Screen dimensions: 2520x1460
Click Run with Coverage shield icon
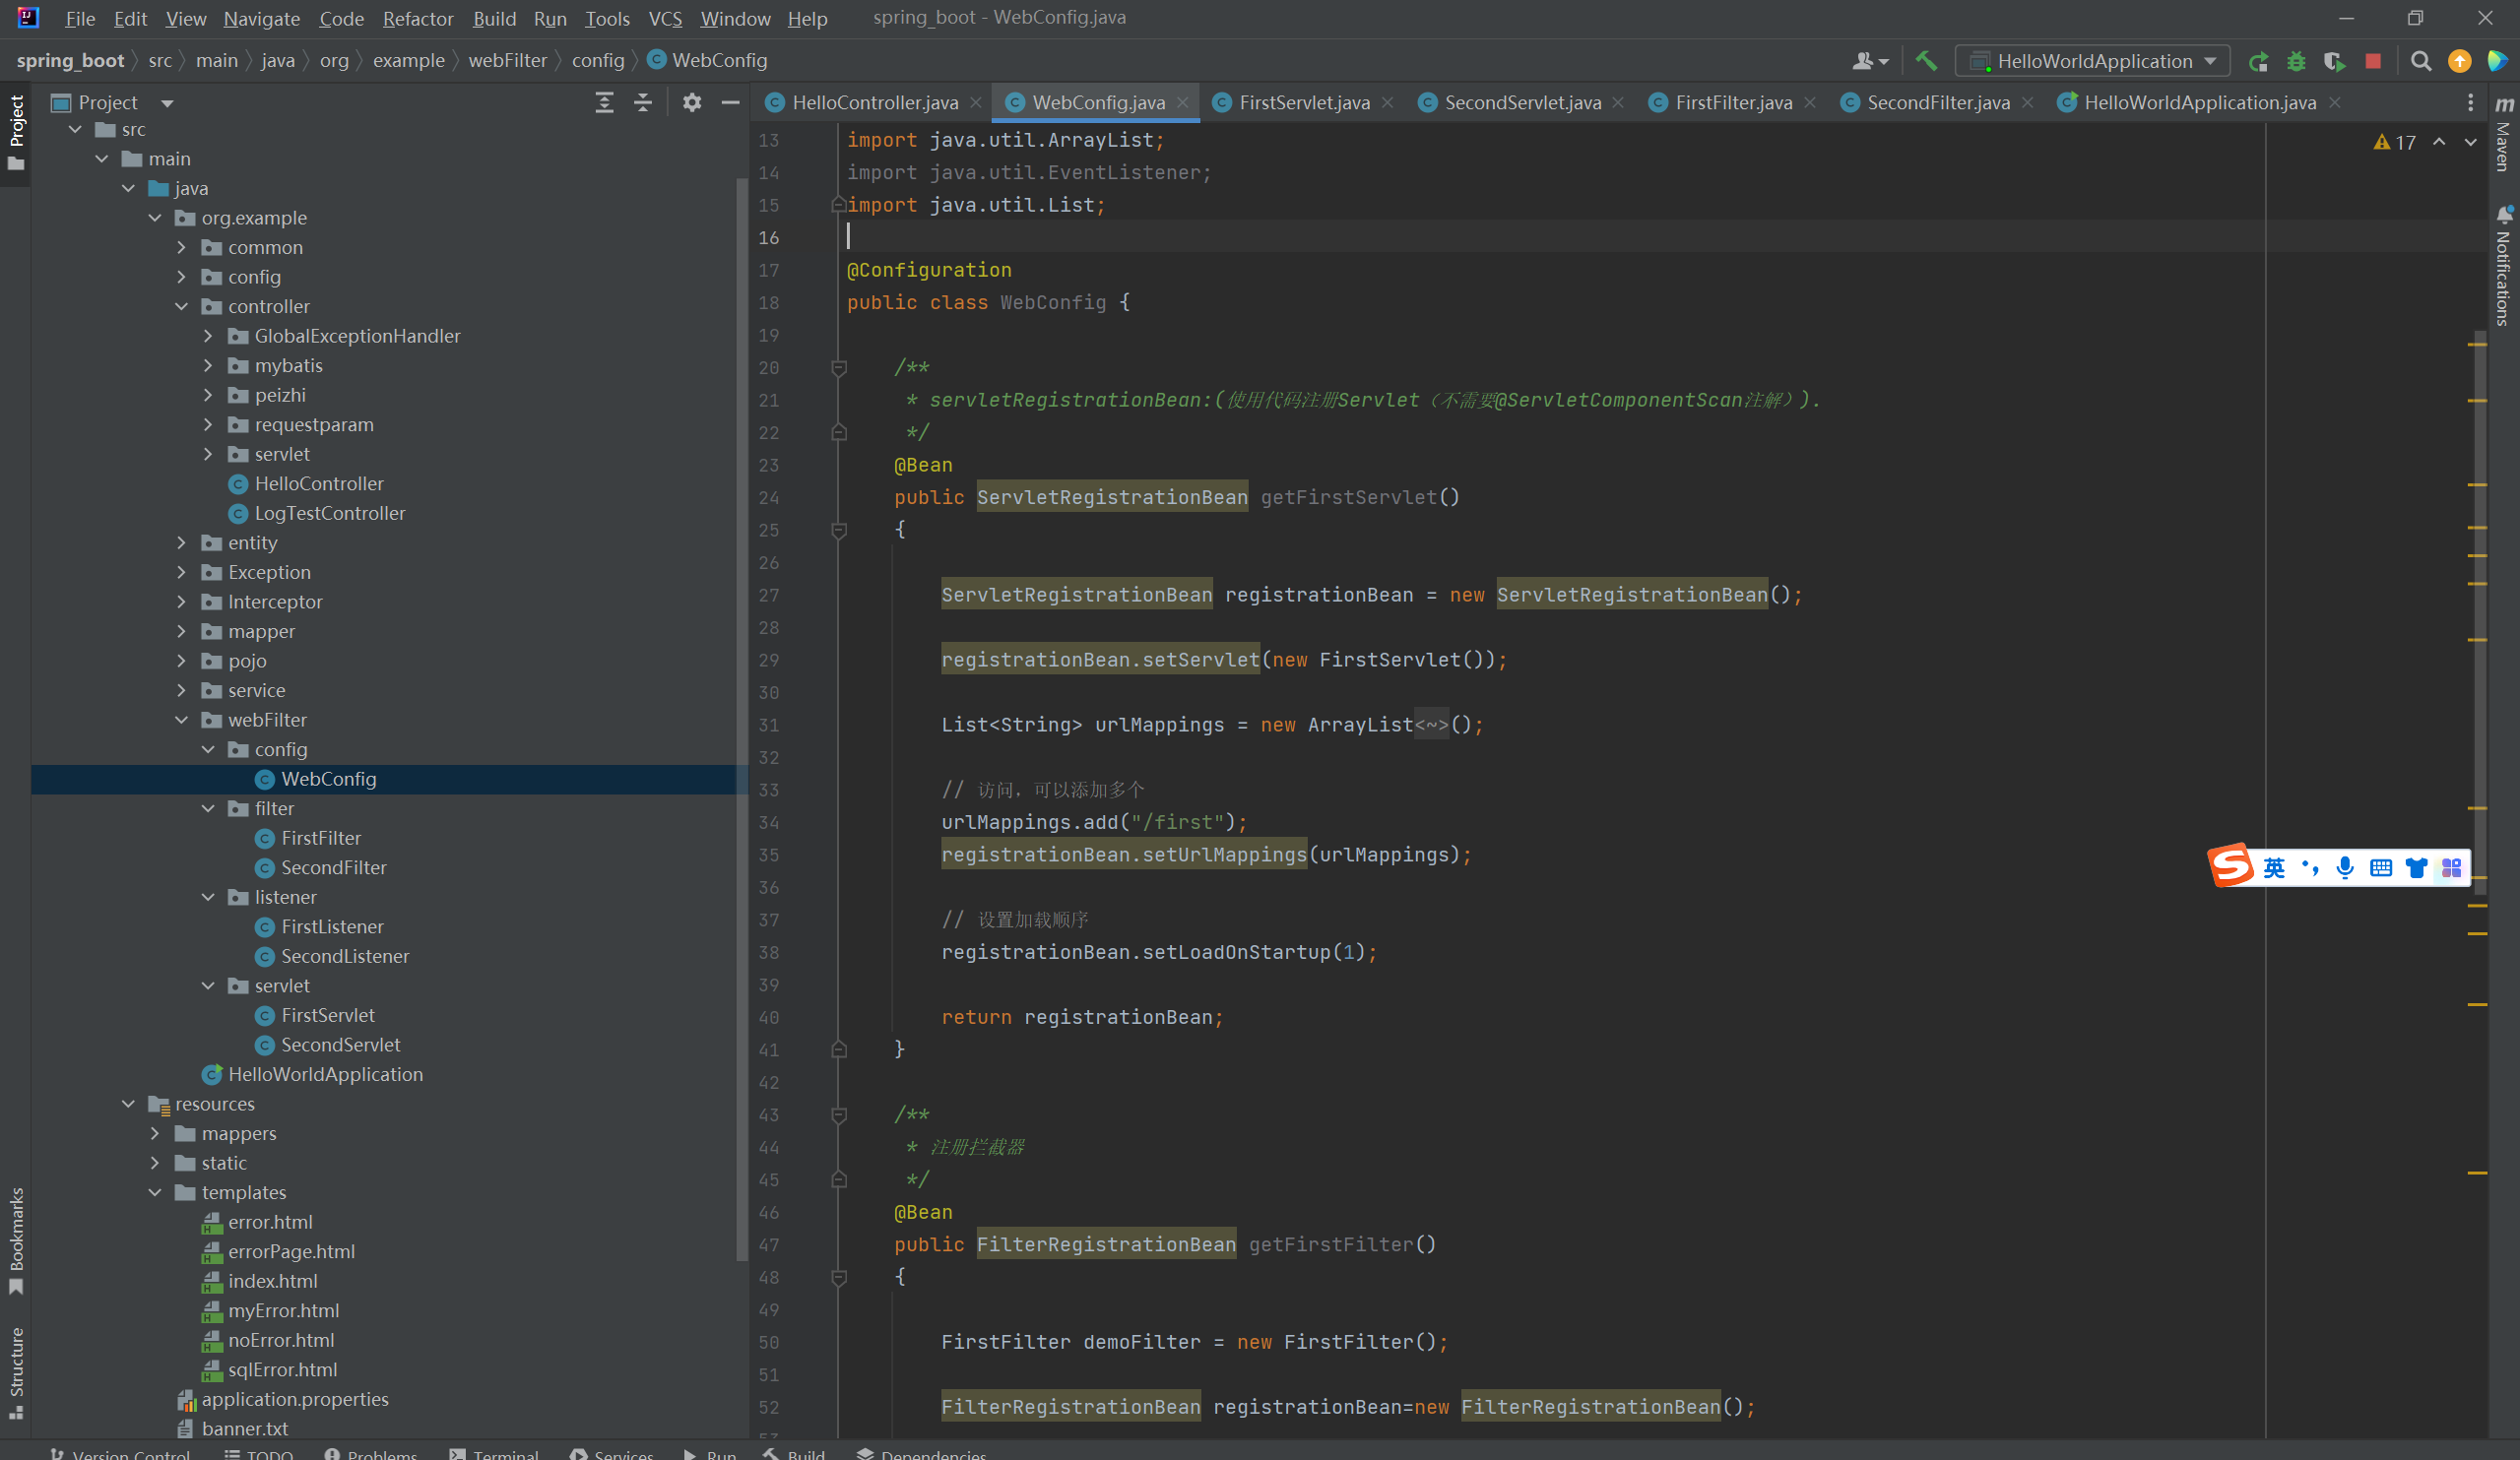point(2334,62)
